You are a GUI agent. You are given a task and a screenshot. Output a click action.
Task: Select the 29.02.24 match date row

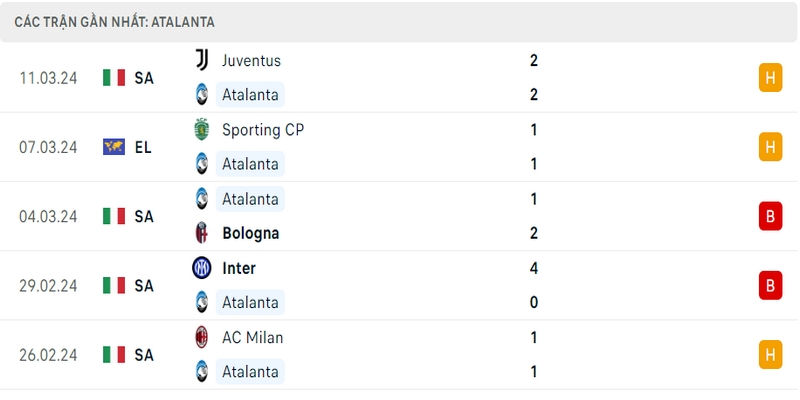click(399, 285)
